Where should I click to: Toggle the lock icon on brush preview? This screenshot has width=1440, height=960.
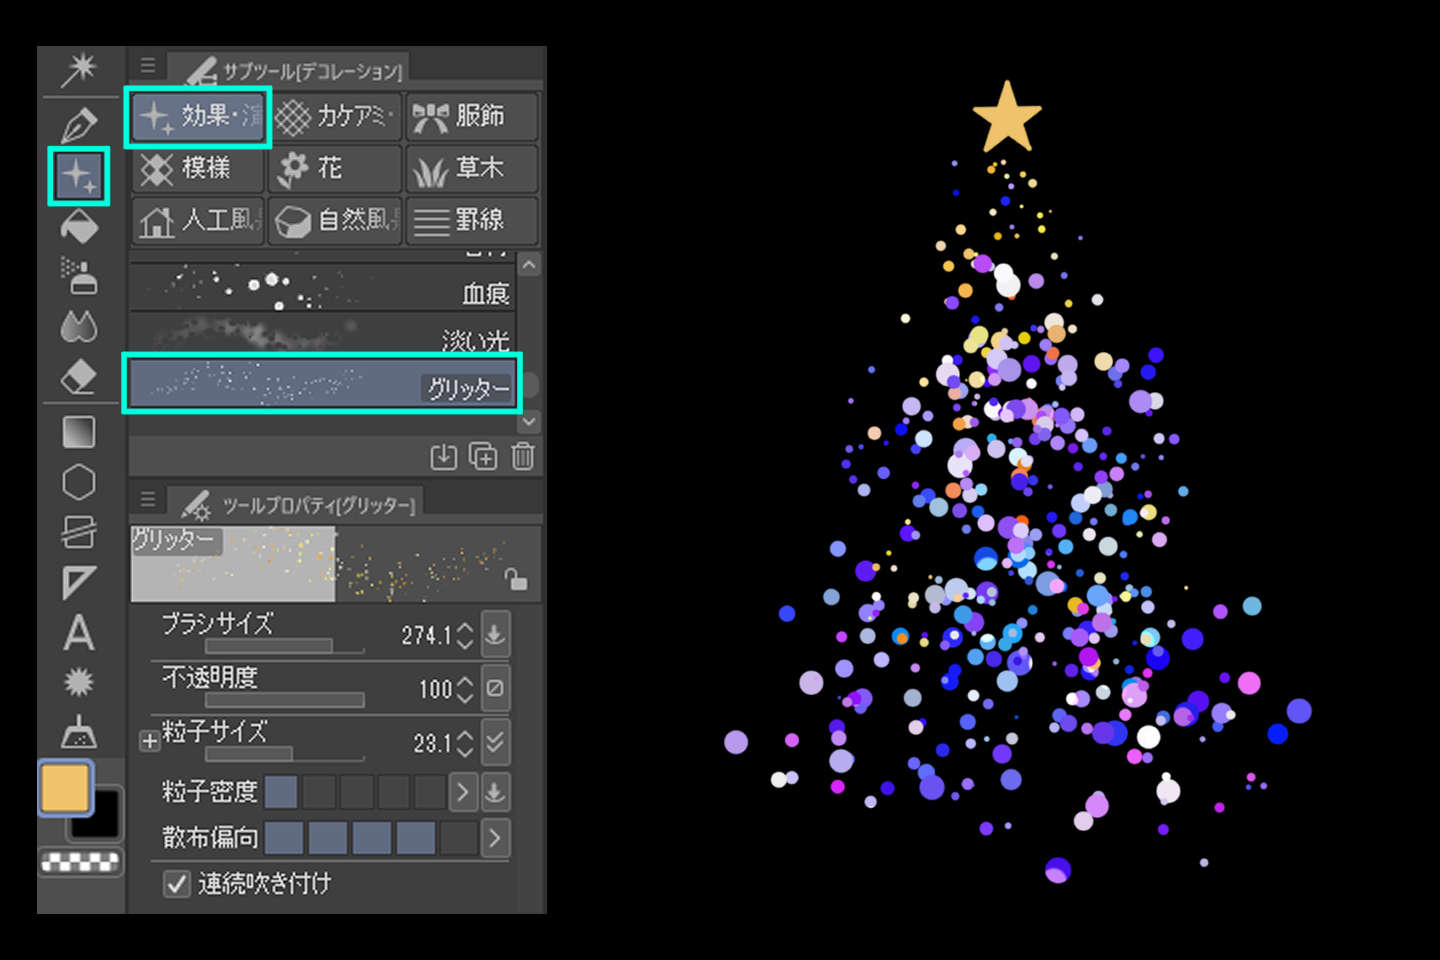[x=516, y=580]
